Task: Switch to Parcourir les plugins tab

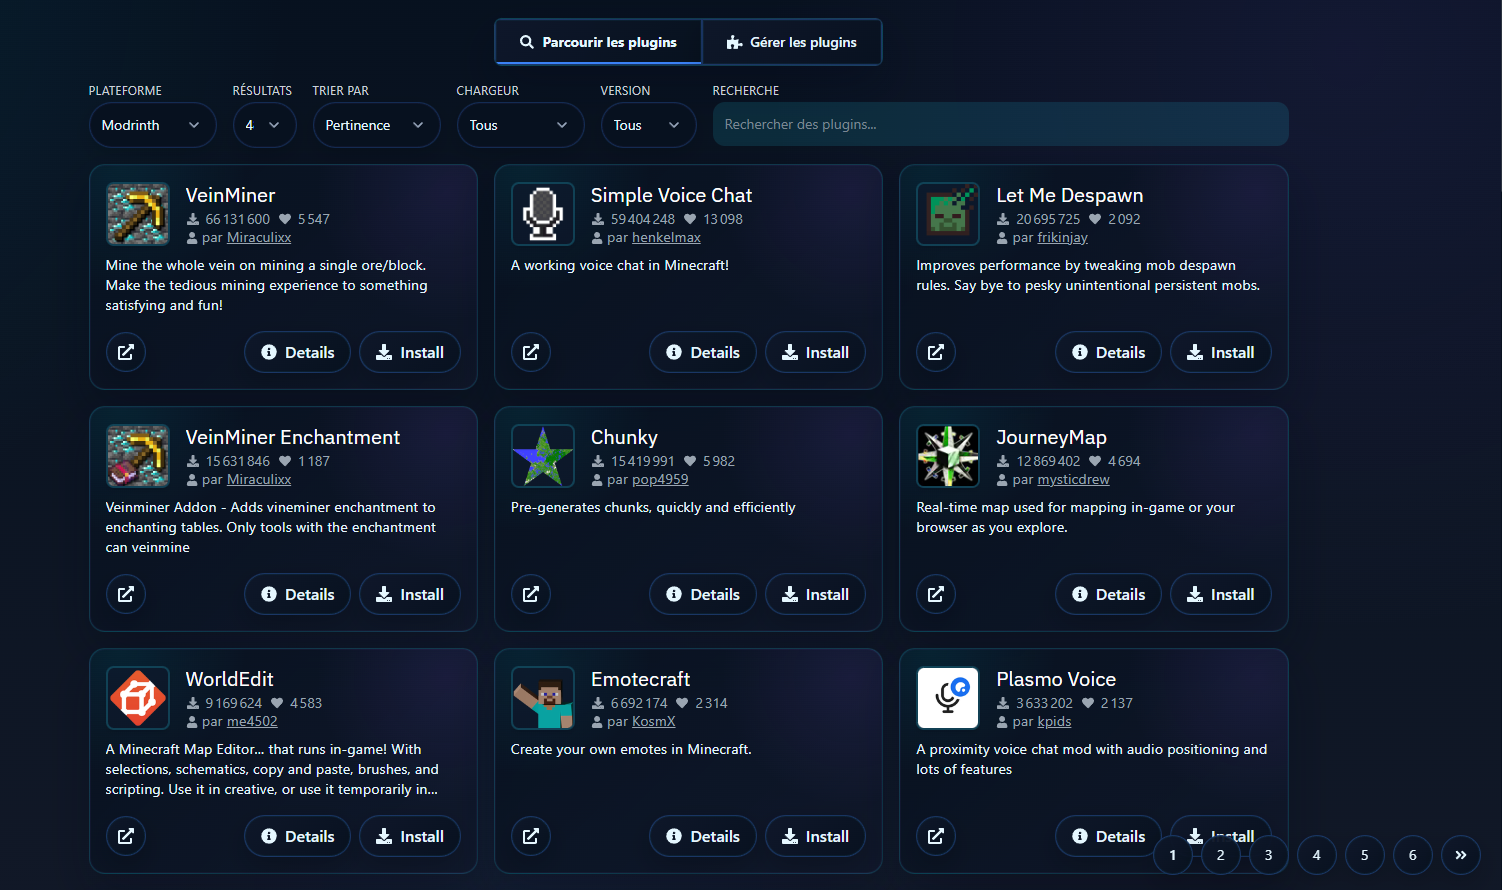Action: coord(598,42)
